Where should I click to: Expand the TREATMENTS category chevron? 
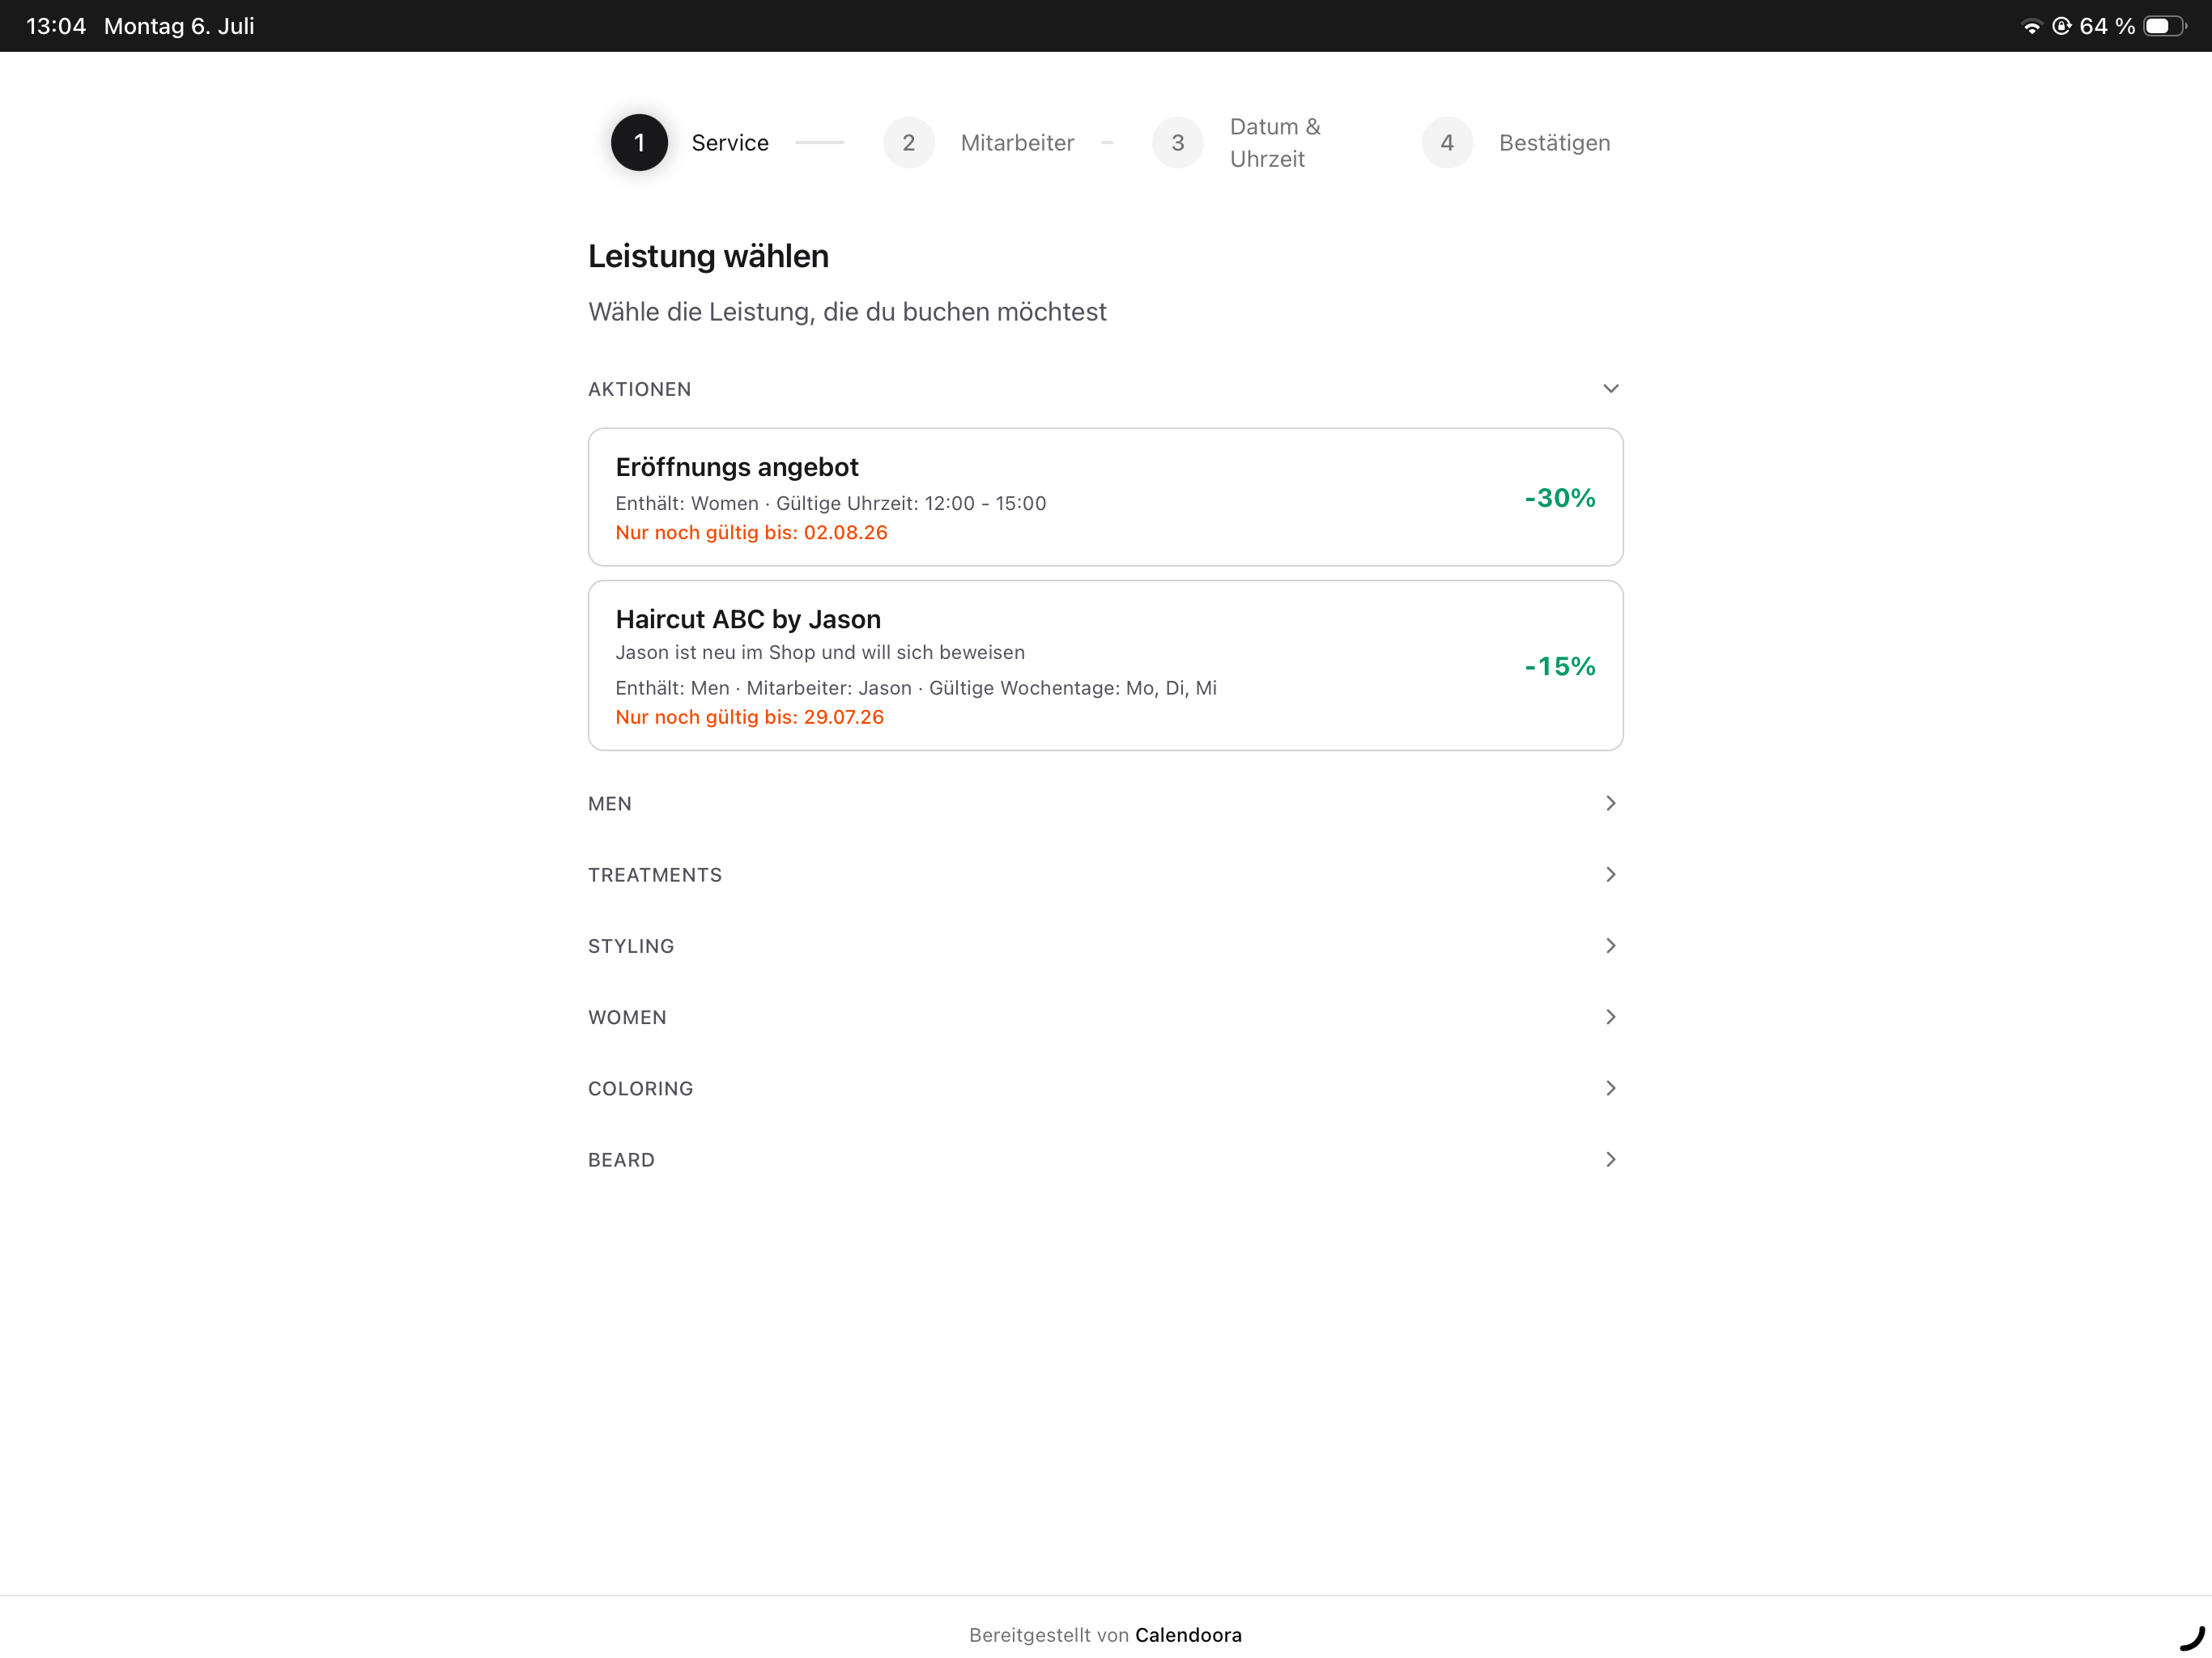click(x=1610, y=875)
